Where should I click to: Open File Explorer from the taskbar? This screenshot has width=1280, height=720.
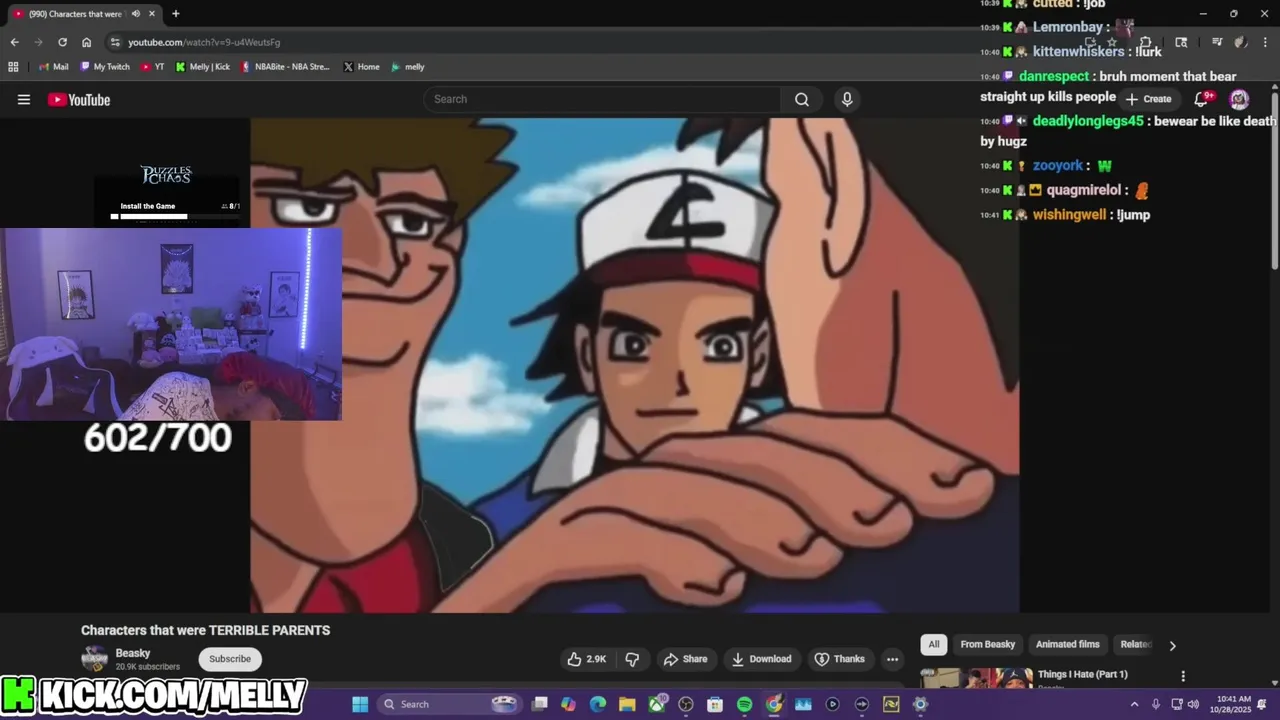(x=627, y=705)
